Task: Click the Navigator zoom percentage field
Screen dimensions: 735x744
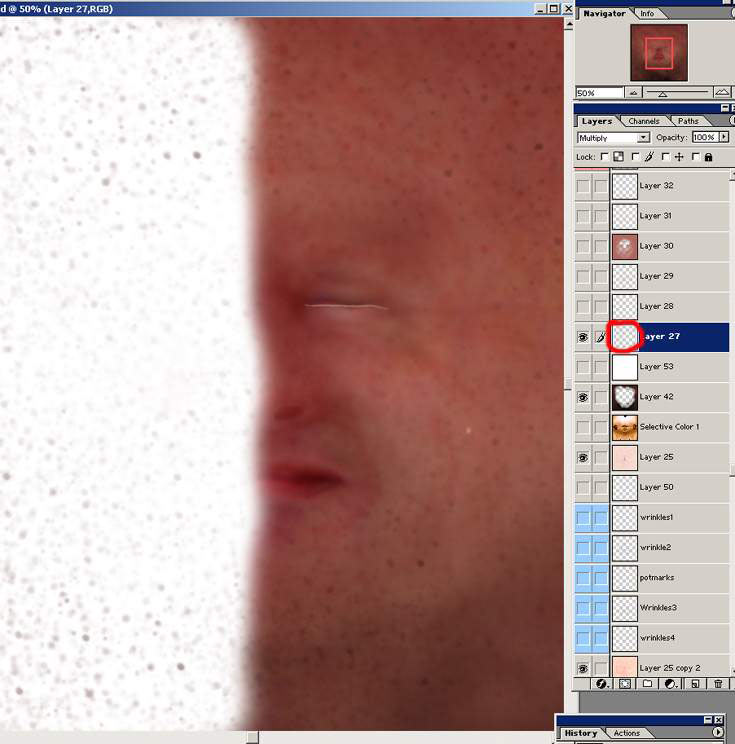Action: click(x=598, y=93)
